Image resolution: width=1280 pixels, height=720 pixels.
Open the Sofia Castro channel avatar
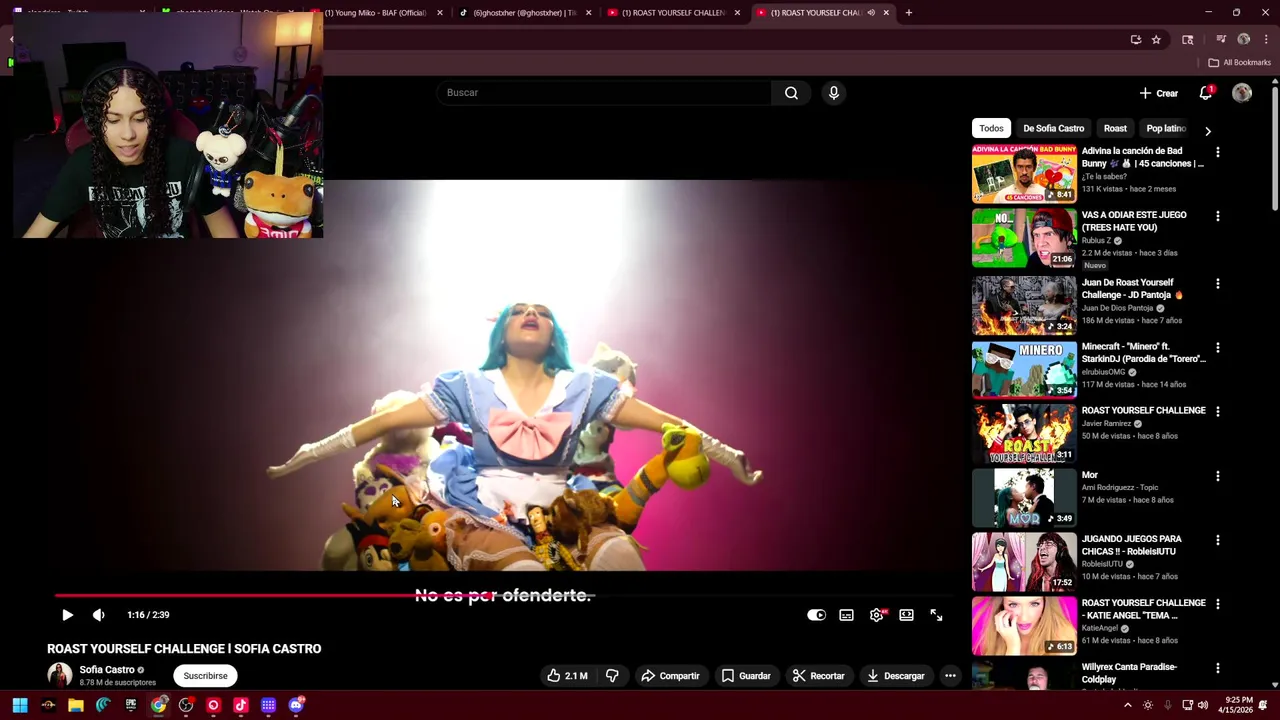pyautogui.click(x=60, y=675)
